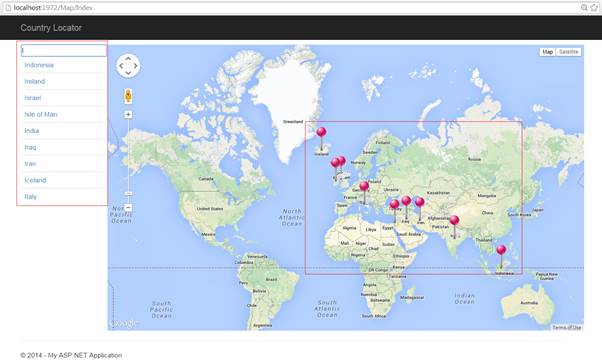Pan map left with left arrow
The height and width of the screenshot is (361, 602).
point(121,66)
